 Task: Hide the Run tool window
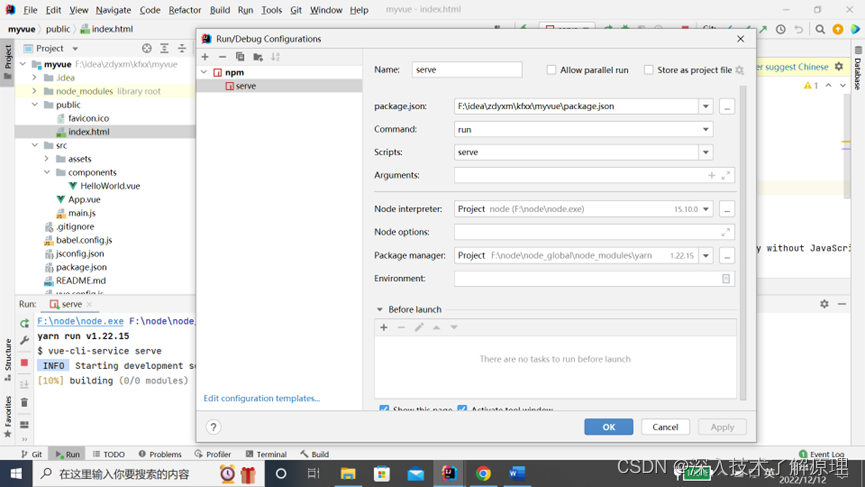pyautogui.click(x=842, y=304)
